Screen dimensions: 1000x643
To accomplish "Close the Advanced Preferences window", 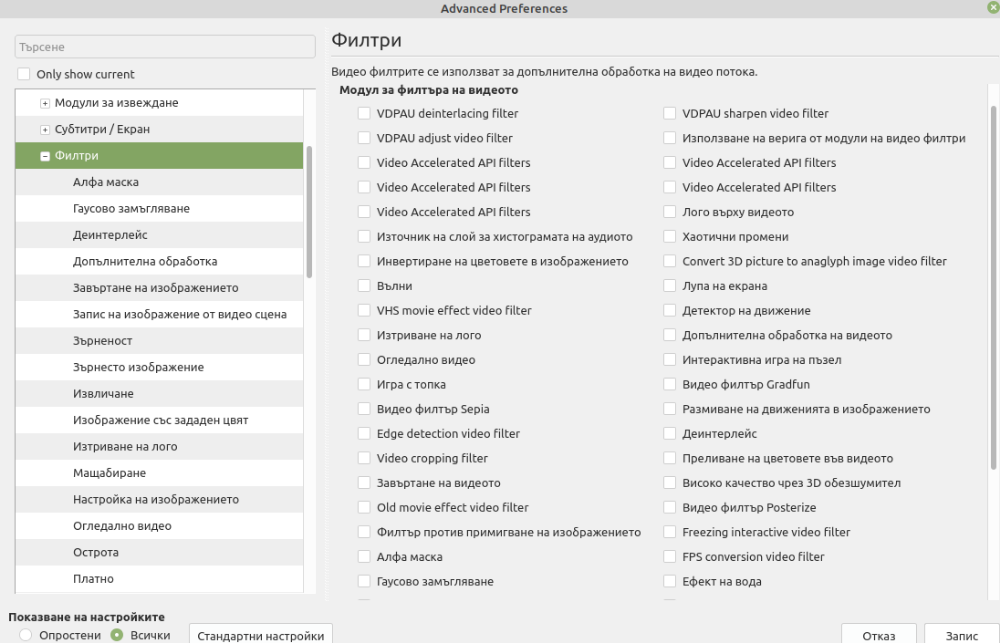I will pyautogui.click(x=993, y=7).
